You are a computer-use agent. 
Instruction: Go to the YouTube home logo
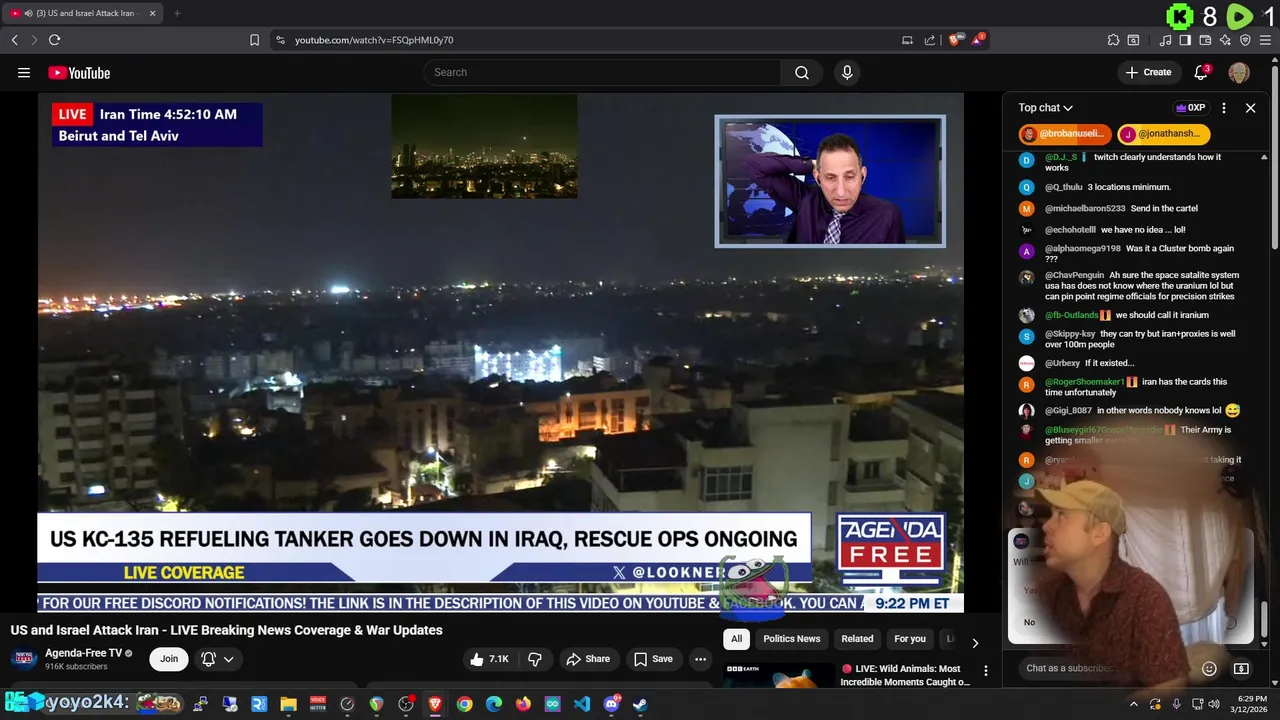pyautogui.click(x=79, y=72)
